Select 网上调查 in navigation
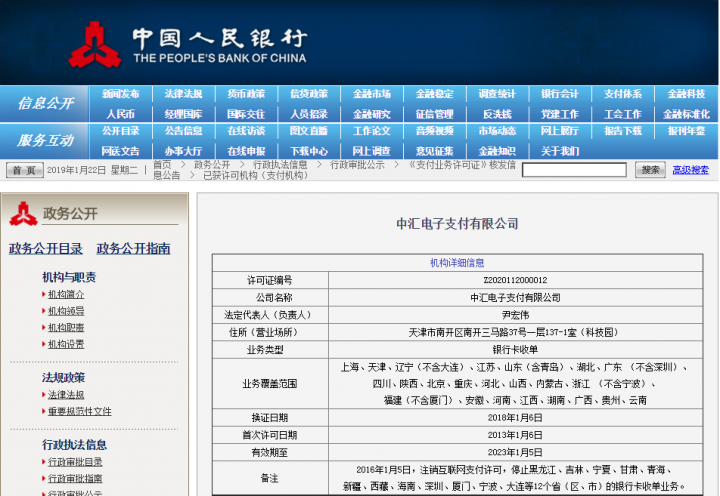 point(371,151)
